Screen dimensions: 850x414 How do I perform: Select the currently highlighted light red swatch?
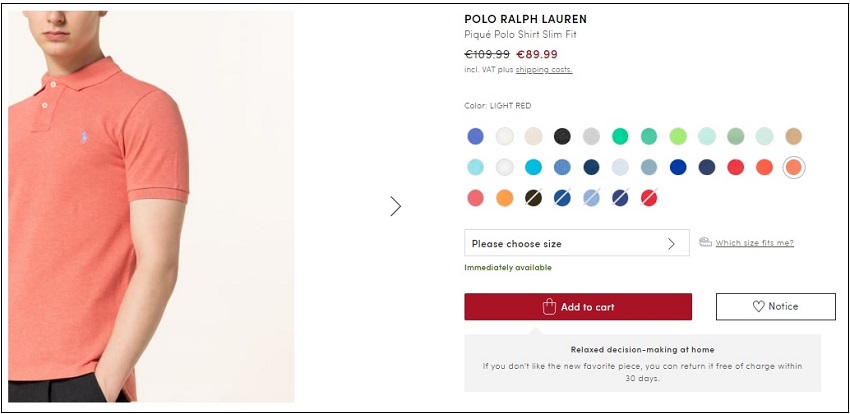[794, 167]
